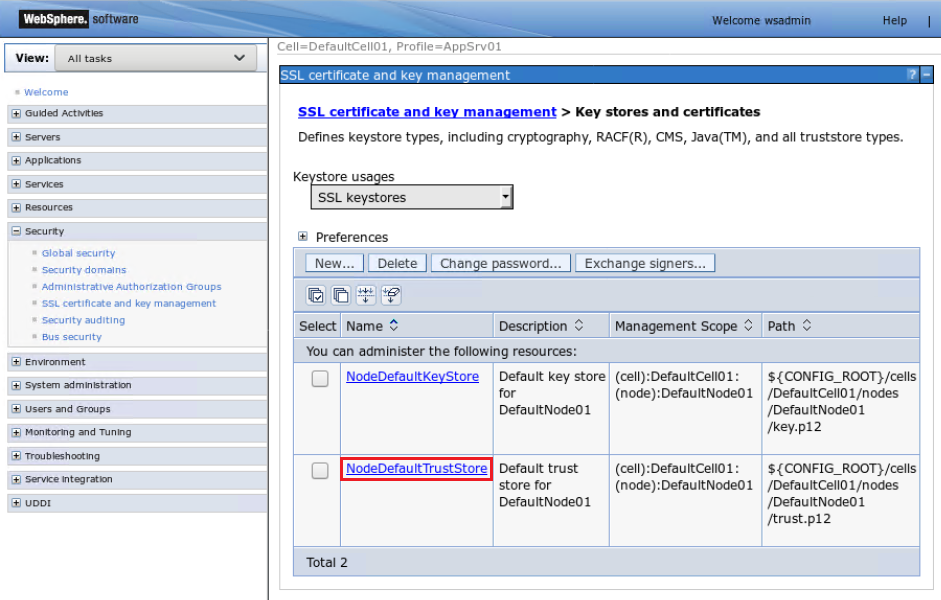Expand the Applications navigation node

16,160
